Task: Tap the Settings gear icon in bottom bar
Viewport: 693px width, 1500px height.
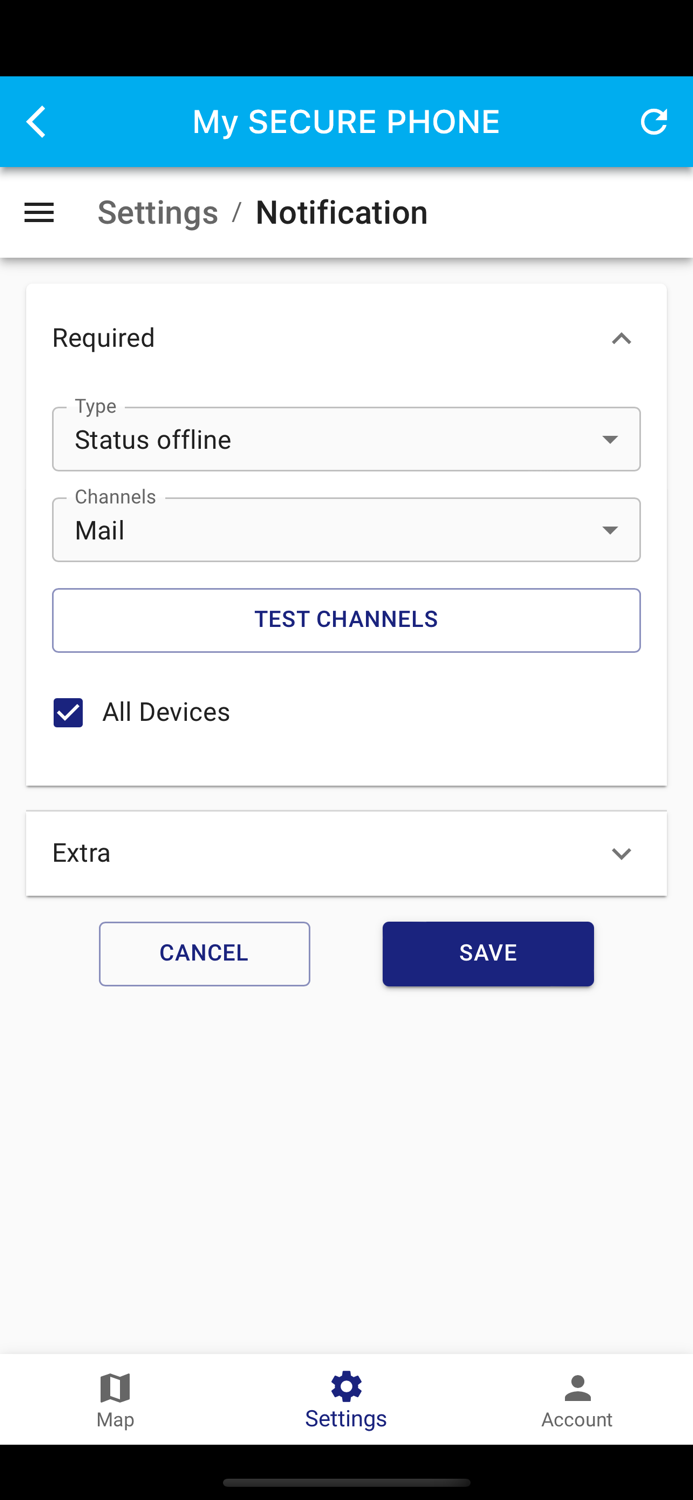Action: [x=346, y=1386]
